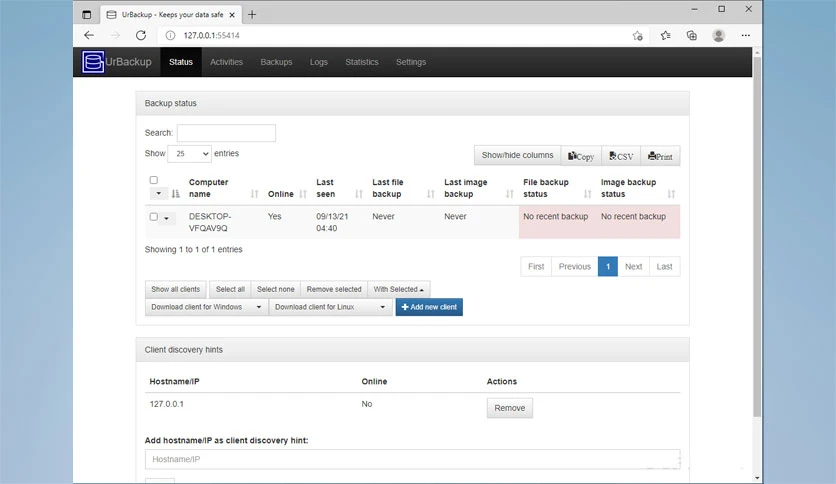Focus the Search input field
Screen dimensions: 836x484
pos(226,133)
